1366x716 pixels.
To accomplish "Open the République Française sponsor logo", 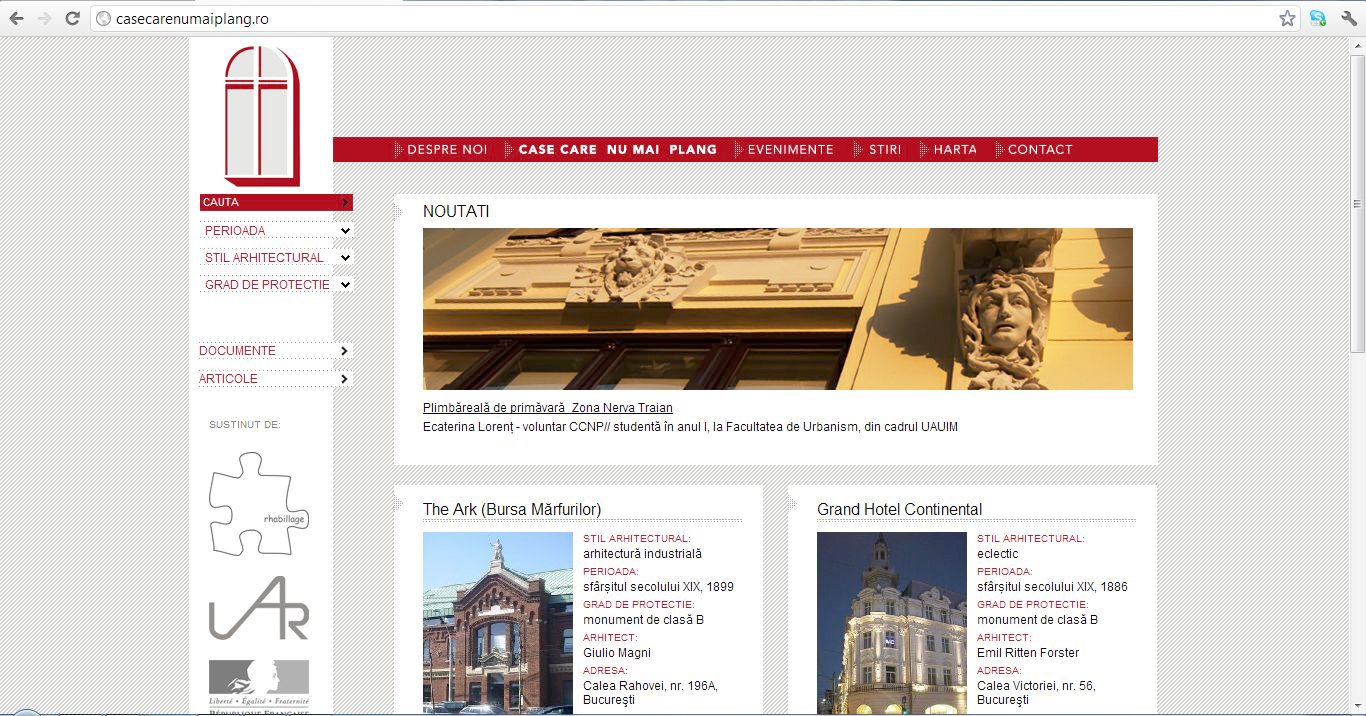I will coord(259,686).
